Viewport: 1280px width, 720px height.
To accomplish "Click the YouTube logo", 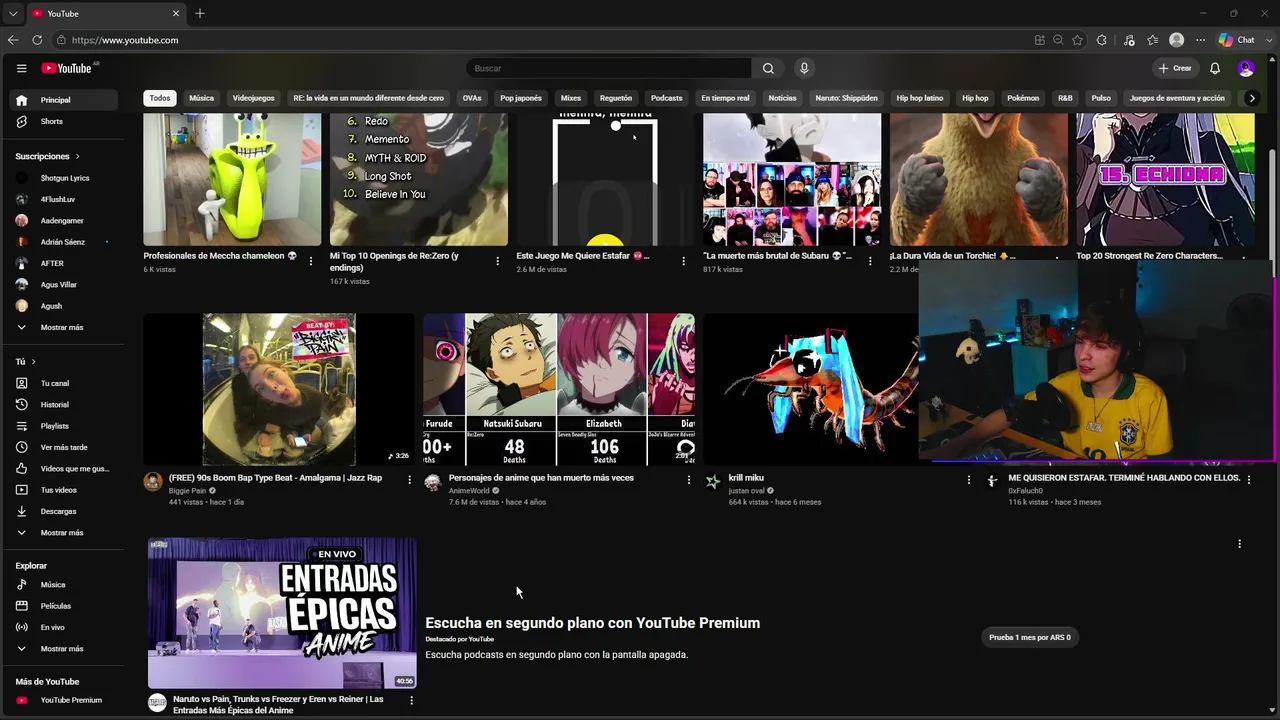I will coord(66,68).
